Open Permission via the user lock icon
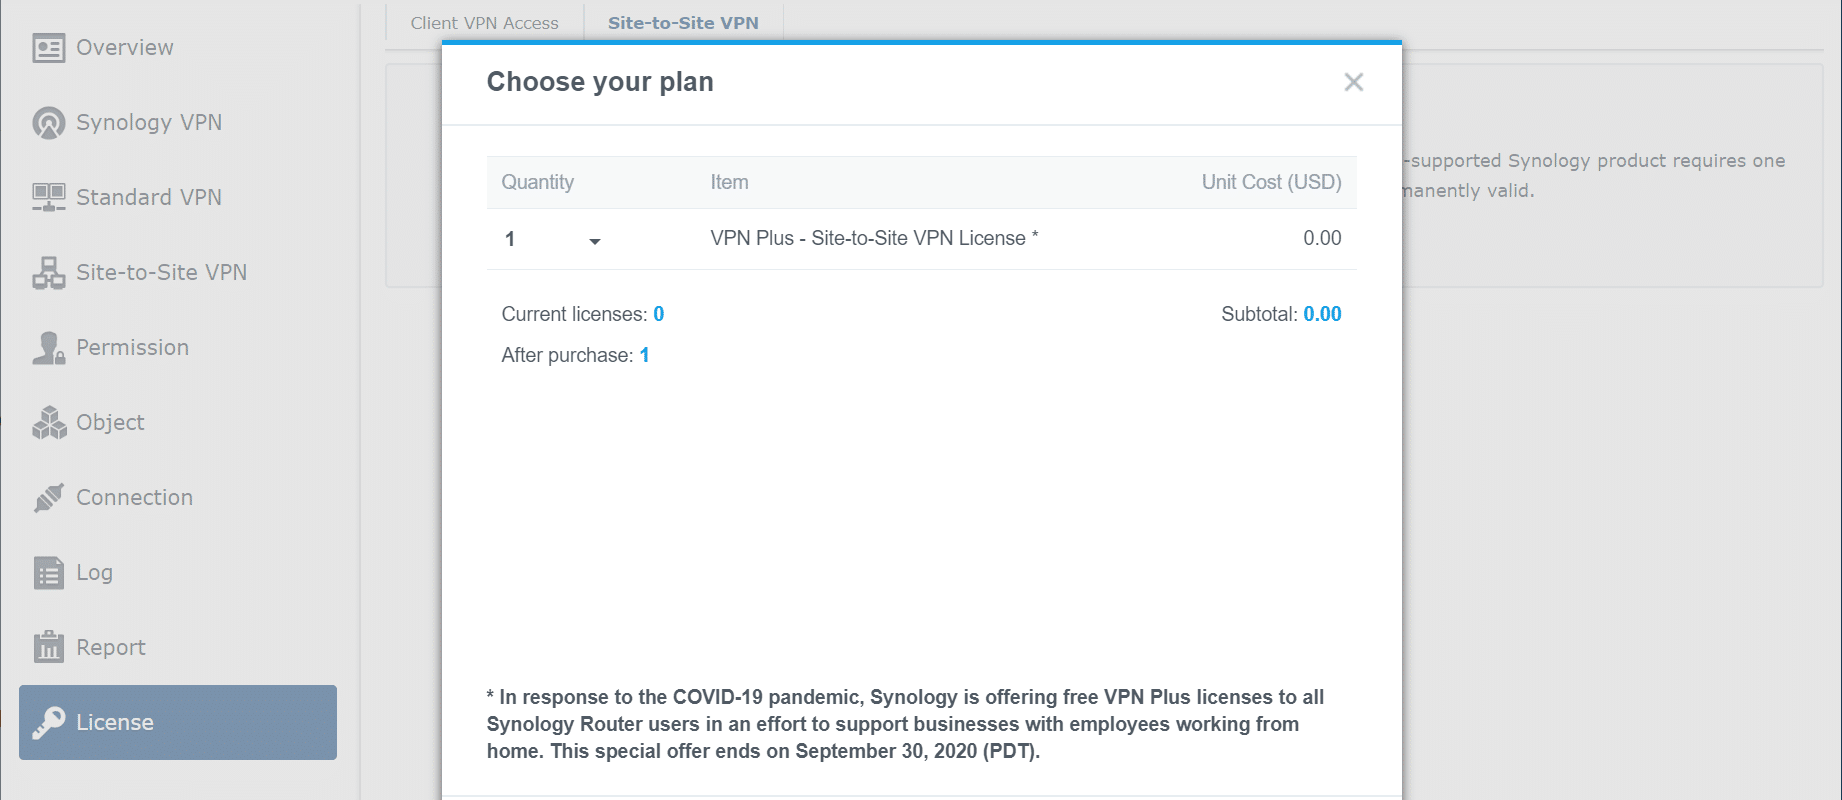This screenshot has height=800, width=1842. 48,348
